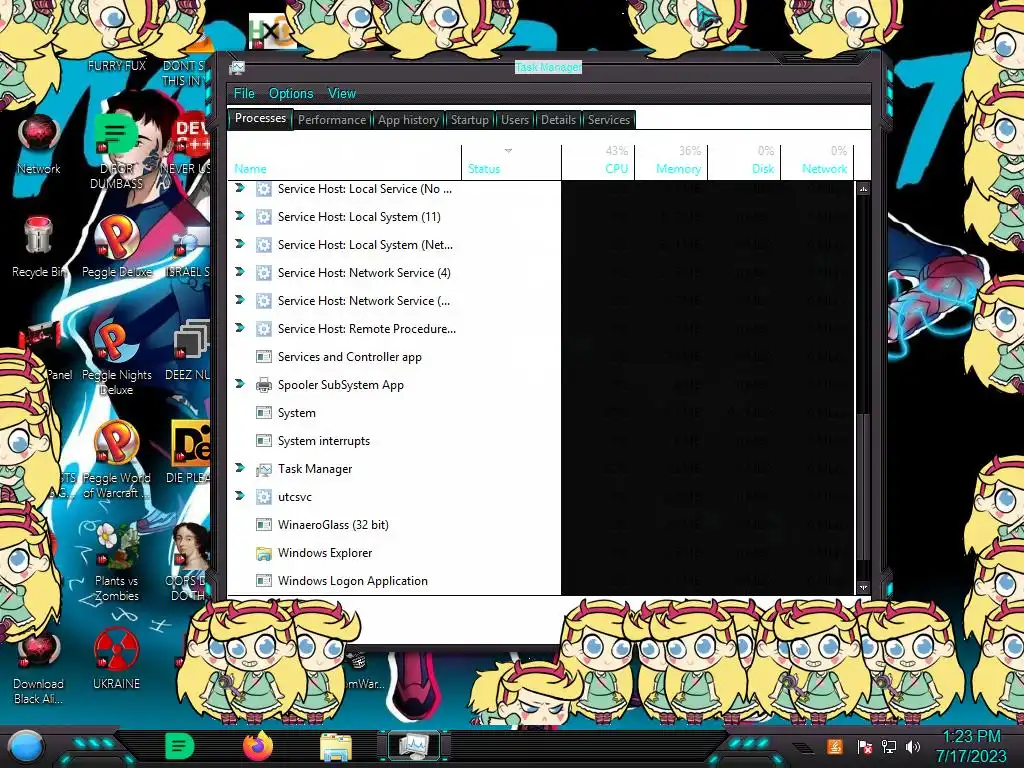The image size is (1024, 768).
Task: Open the Network desktop icon
Action: pyautogui.click(x=39, y=145)
